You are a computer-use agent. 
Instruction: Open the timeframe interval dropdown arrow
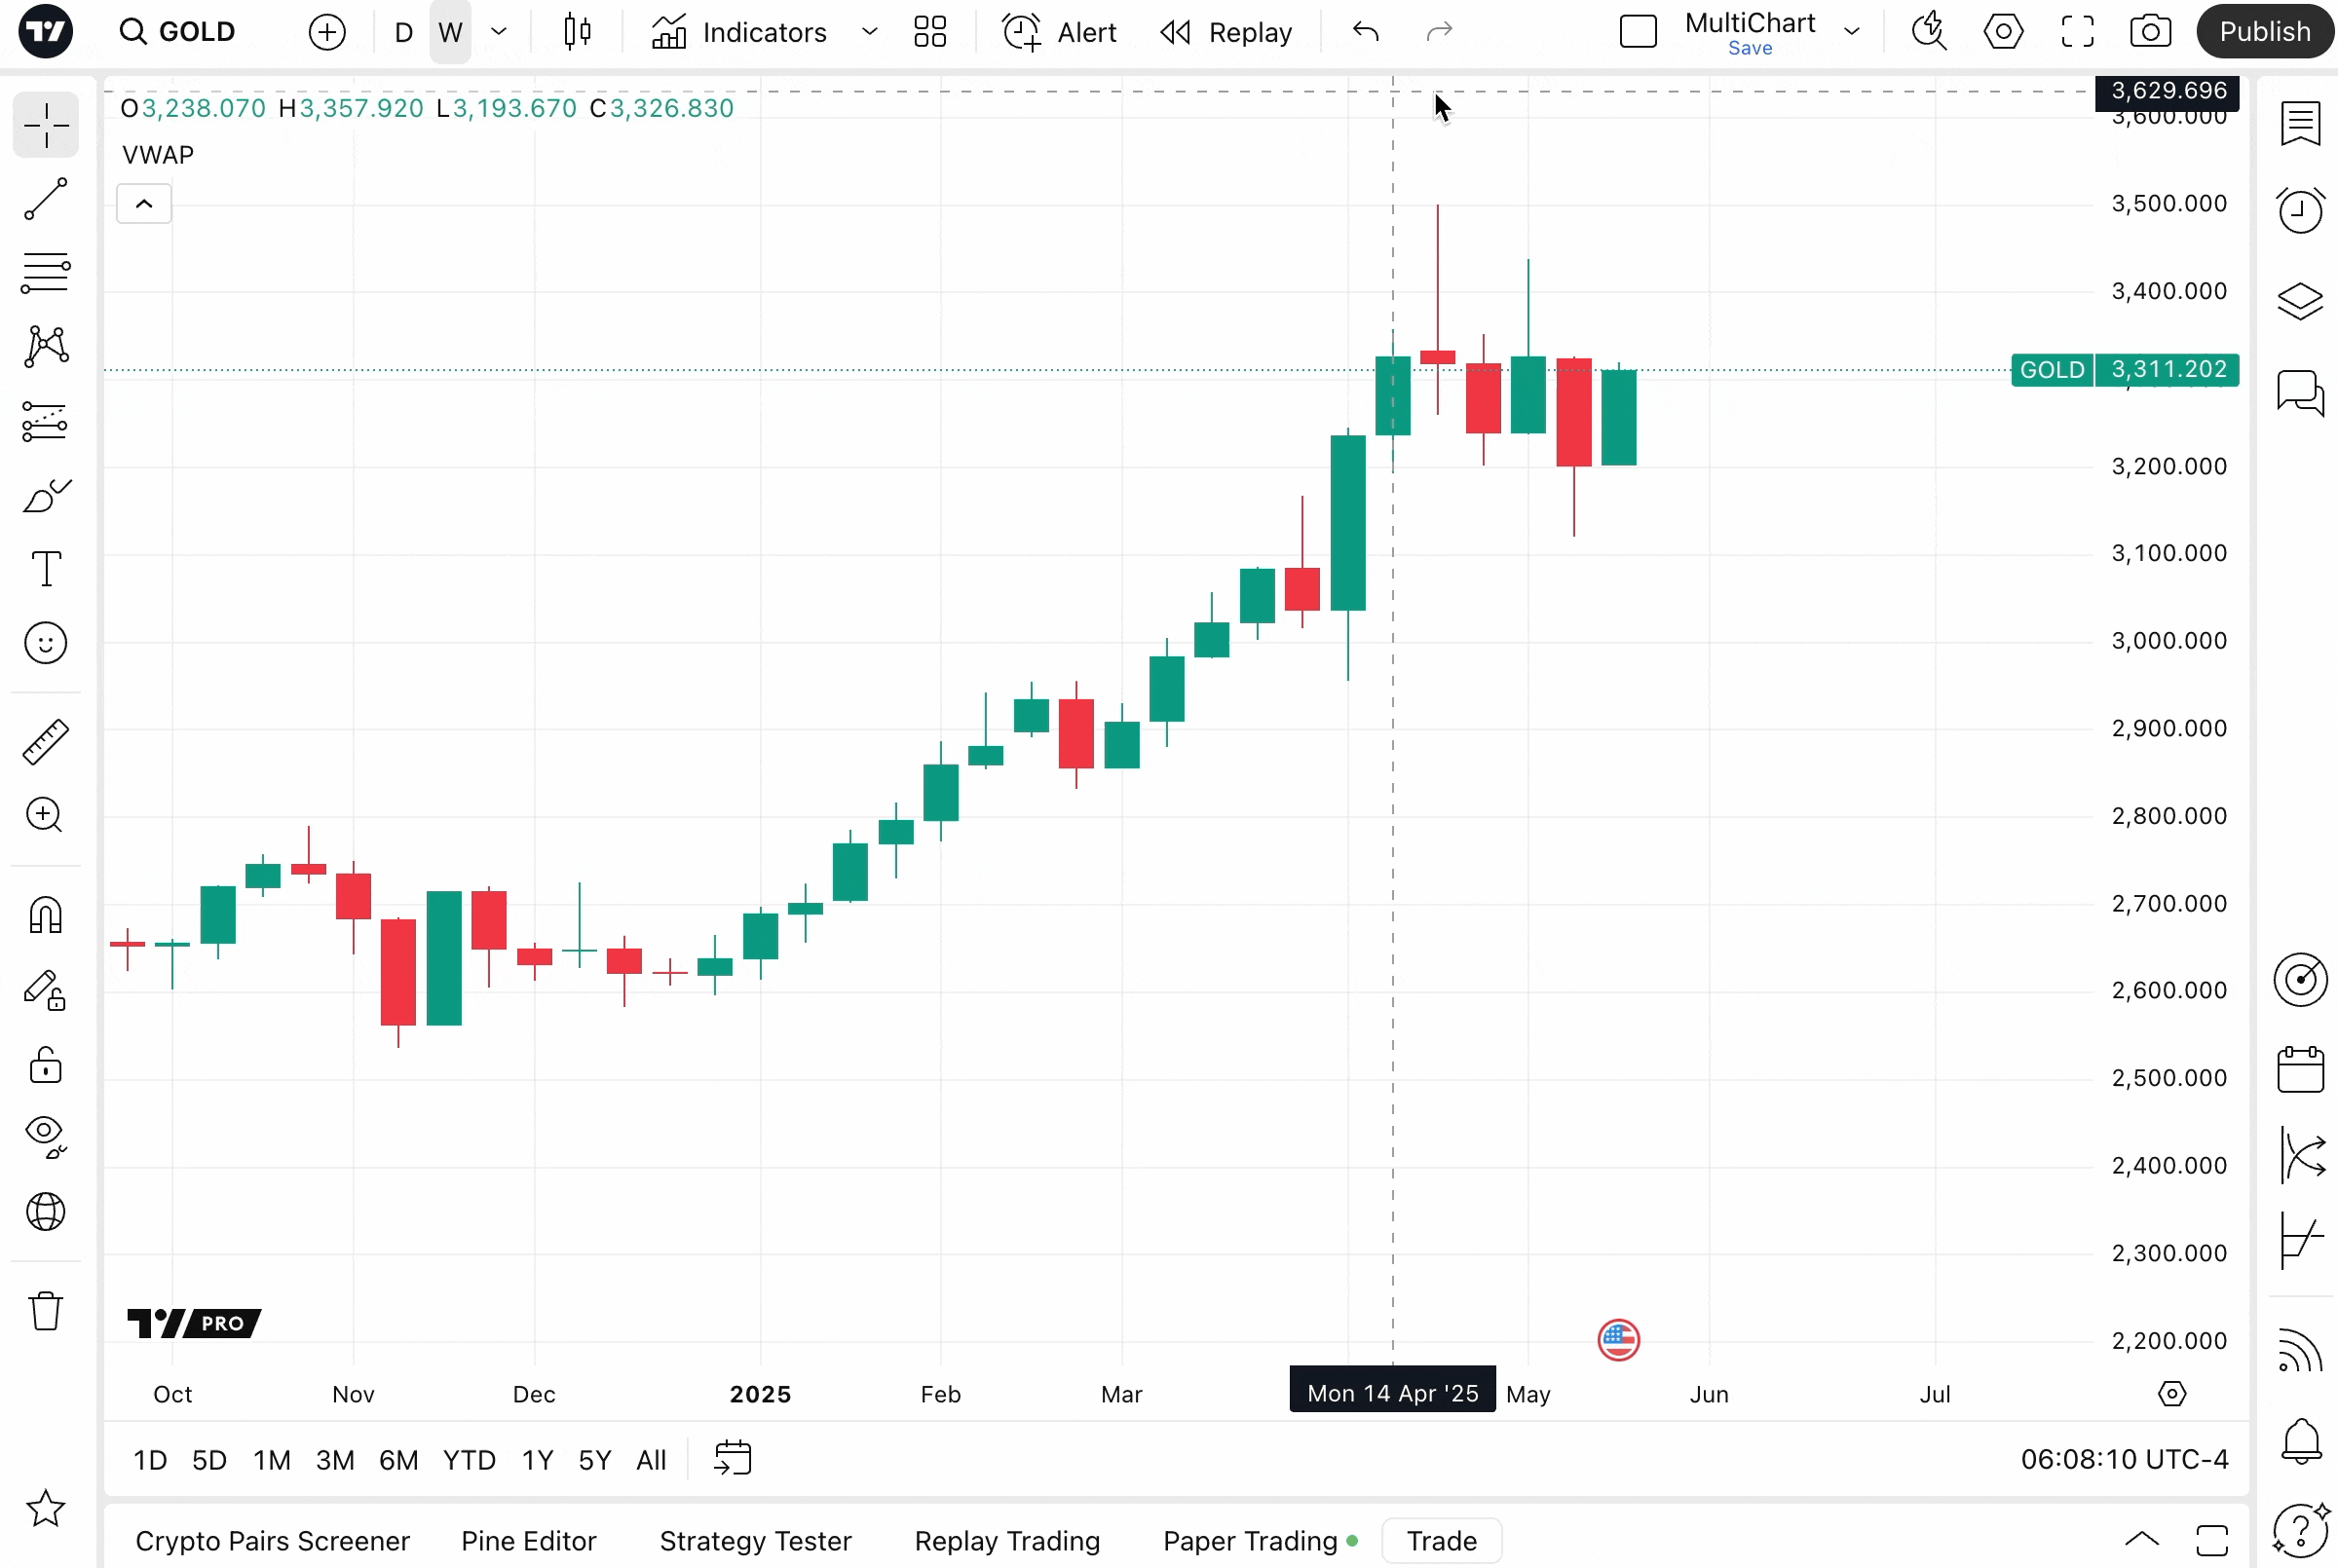click(499, 32)
